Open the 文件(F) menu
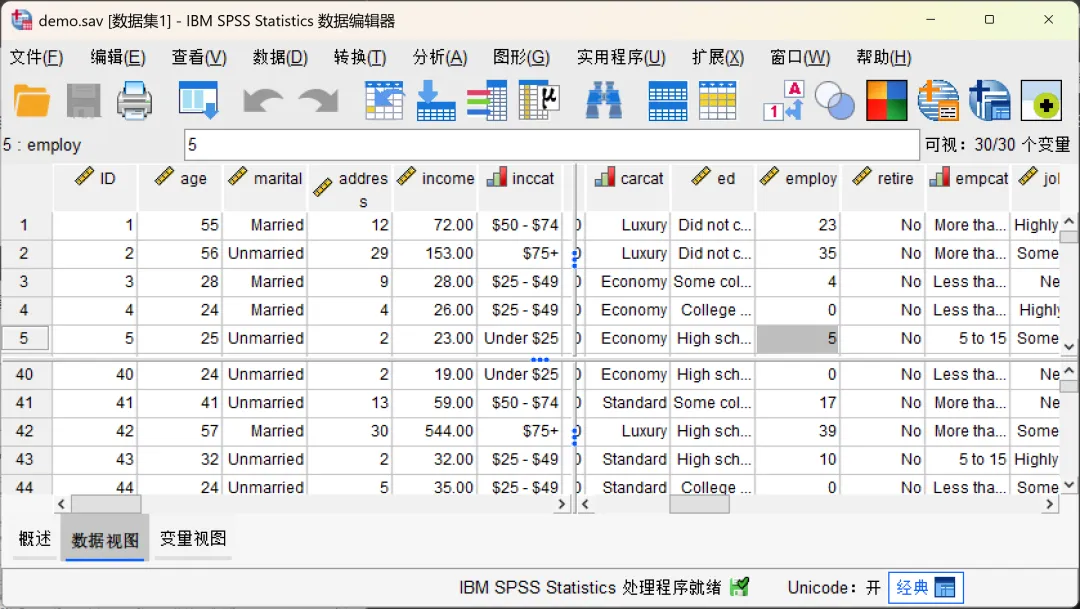 (37, 57)
